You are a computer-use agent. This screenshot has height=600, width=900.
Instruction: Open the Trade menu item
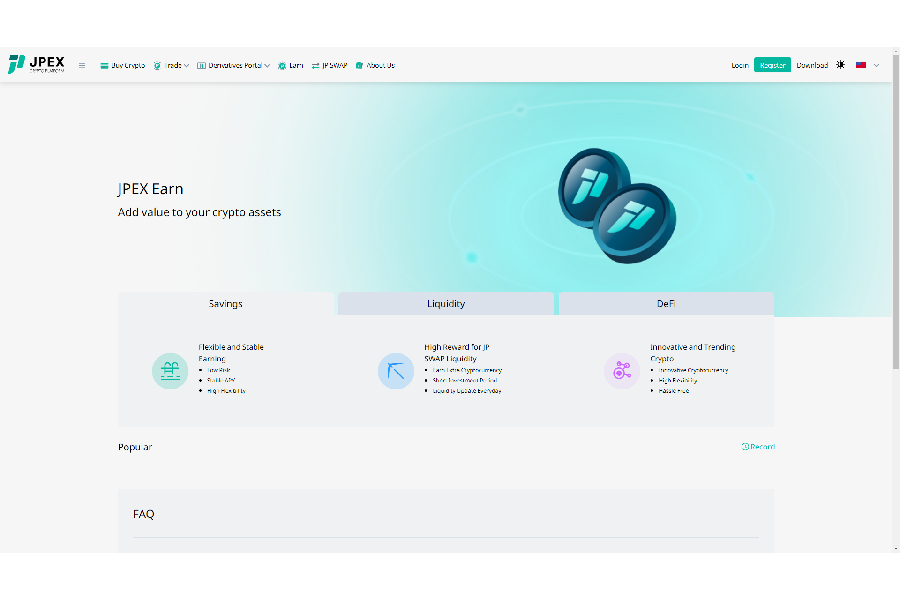pos(171,65)
